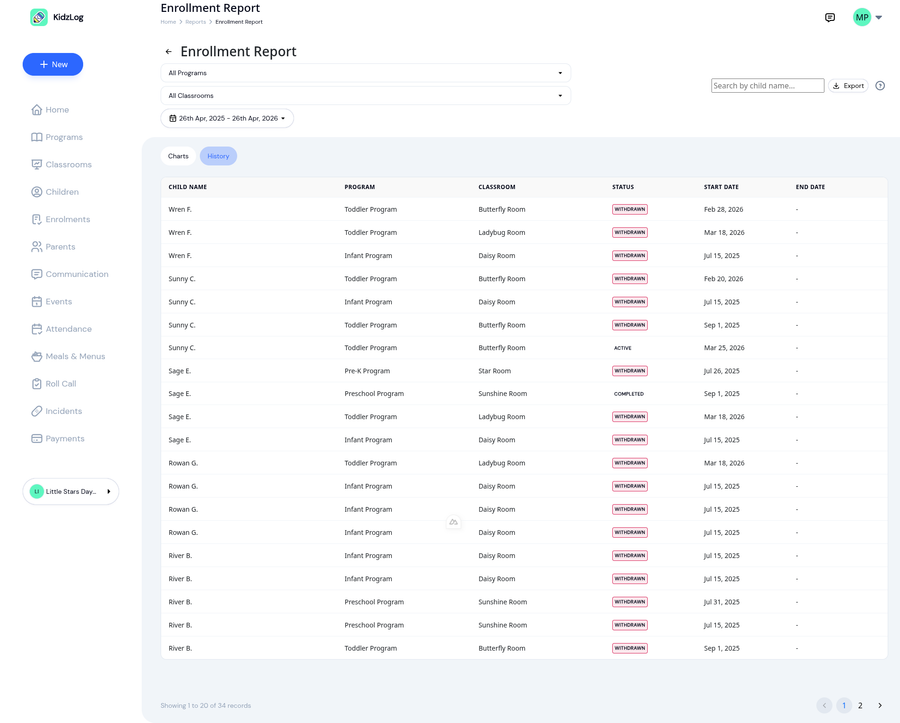Click the Mar 25, 2026 start date
This screenshot has height=723, width=900.
click(x=724, y=348)
